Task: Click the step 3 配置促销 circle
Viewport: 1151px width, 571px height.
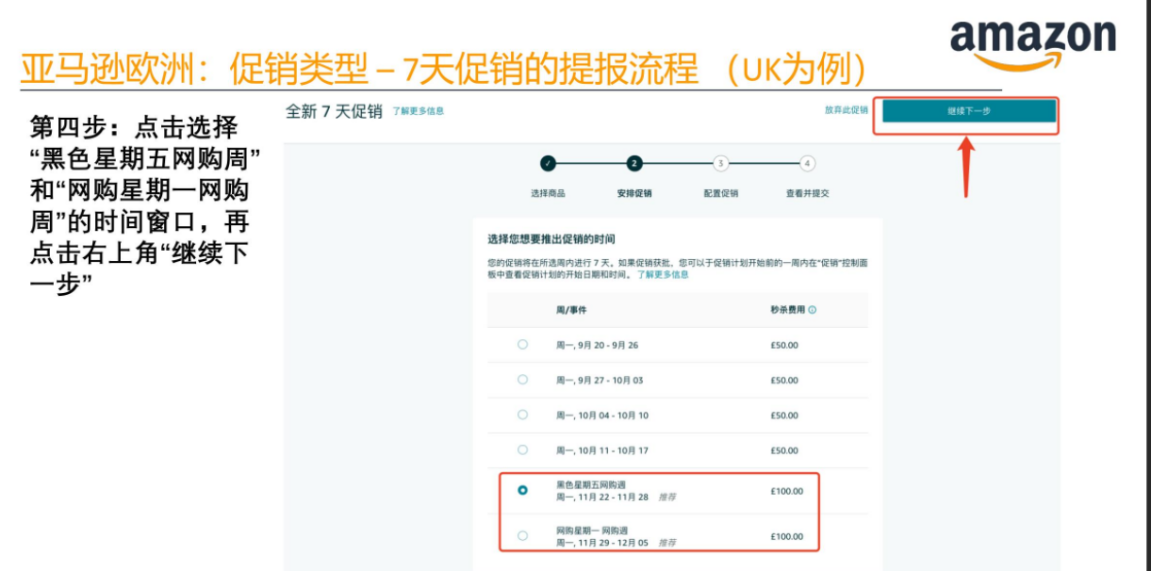Action: click(721, 163)
